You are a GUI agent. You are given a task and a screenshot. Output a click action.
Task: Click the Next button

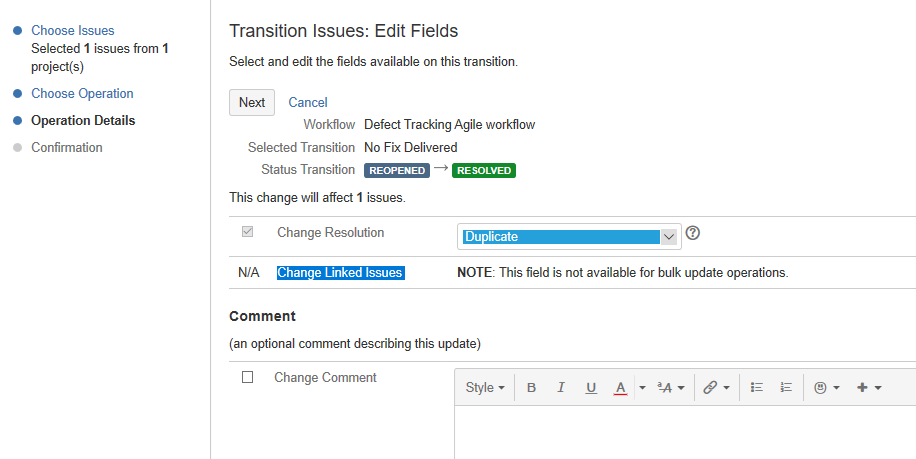(252, 102)
